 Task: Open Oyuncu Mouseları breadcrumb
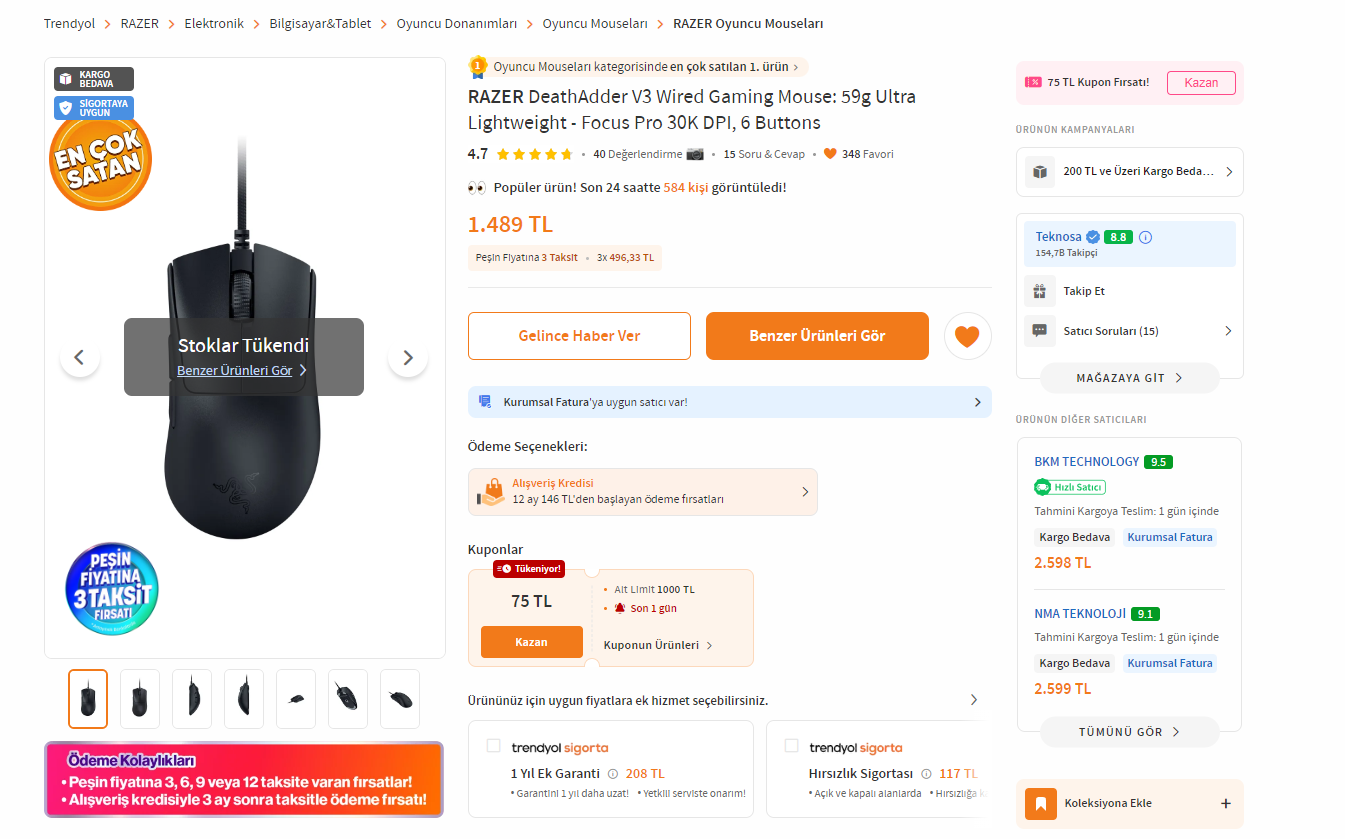(595, 23)
